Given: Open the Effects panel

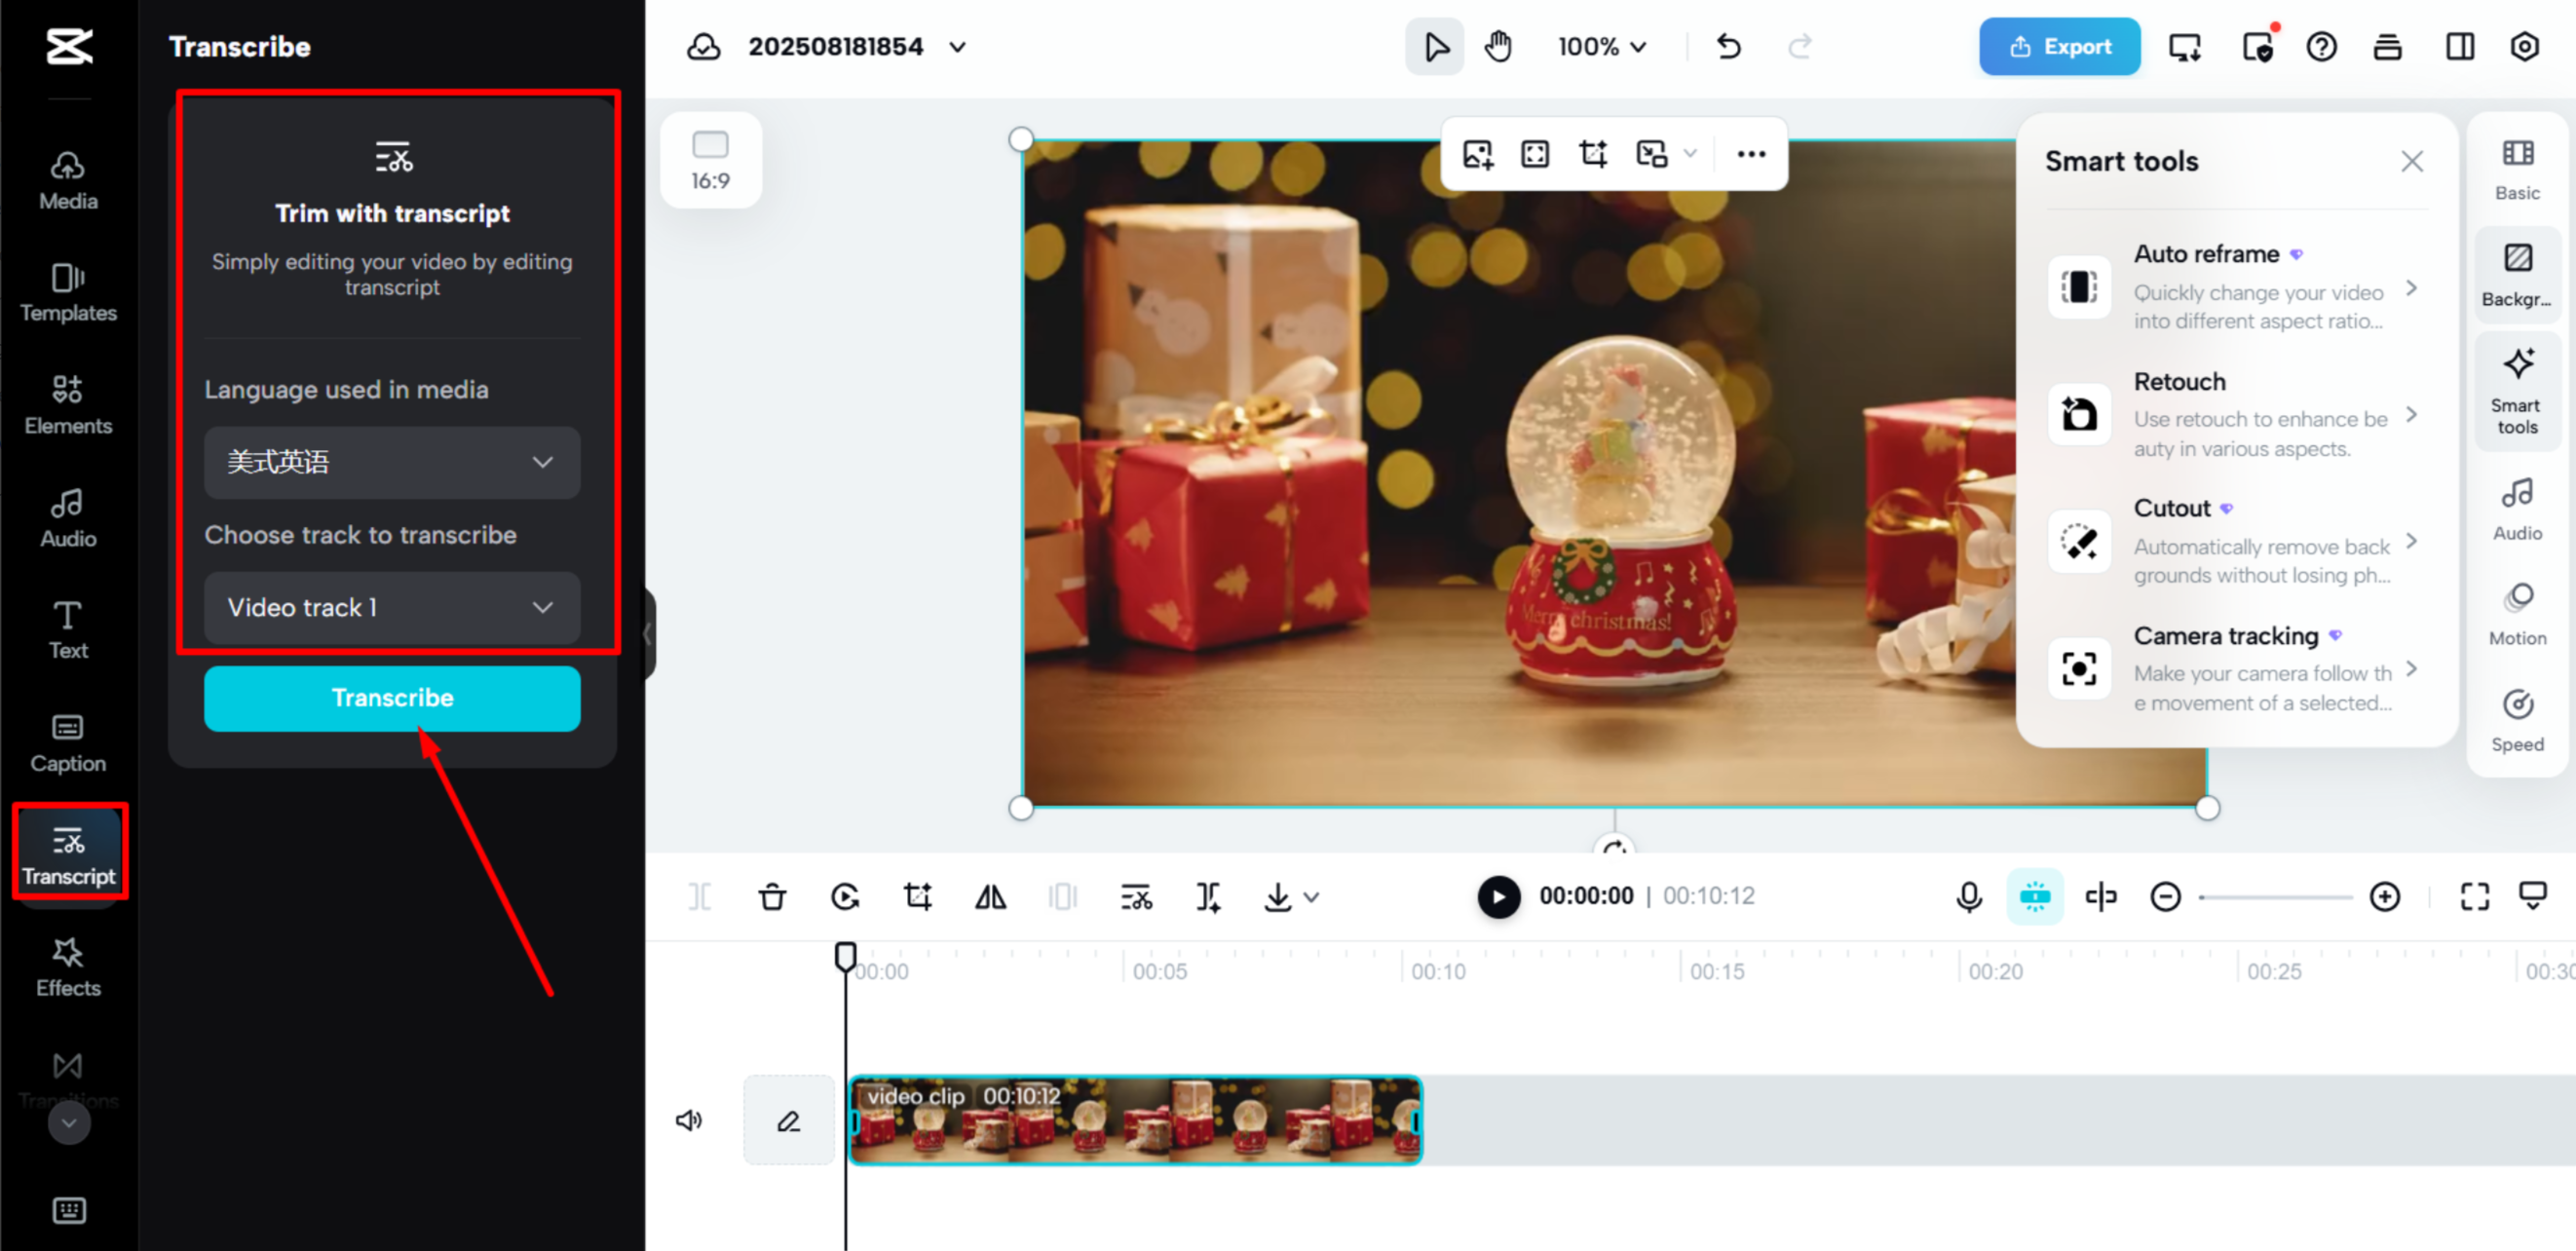Looking at the screenshot, I should pyautogui.click(x=68, y=966).
